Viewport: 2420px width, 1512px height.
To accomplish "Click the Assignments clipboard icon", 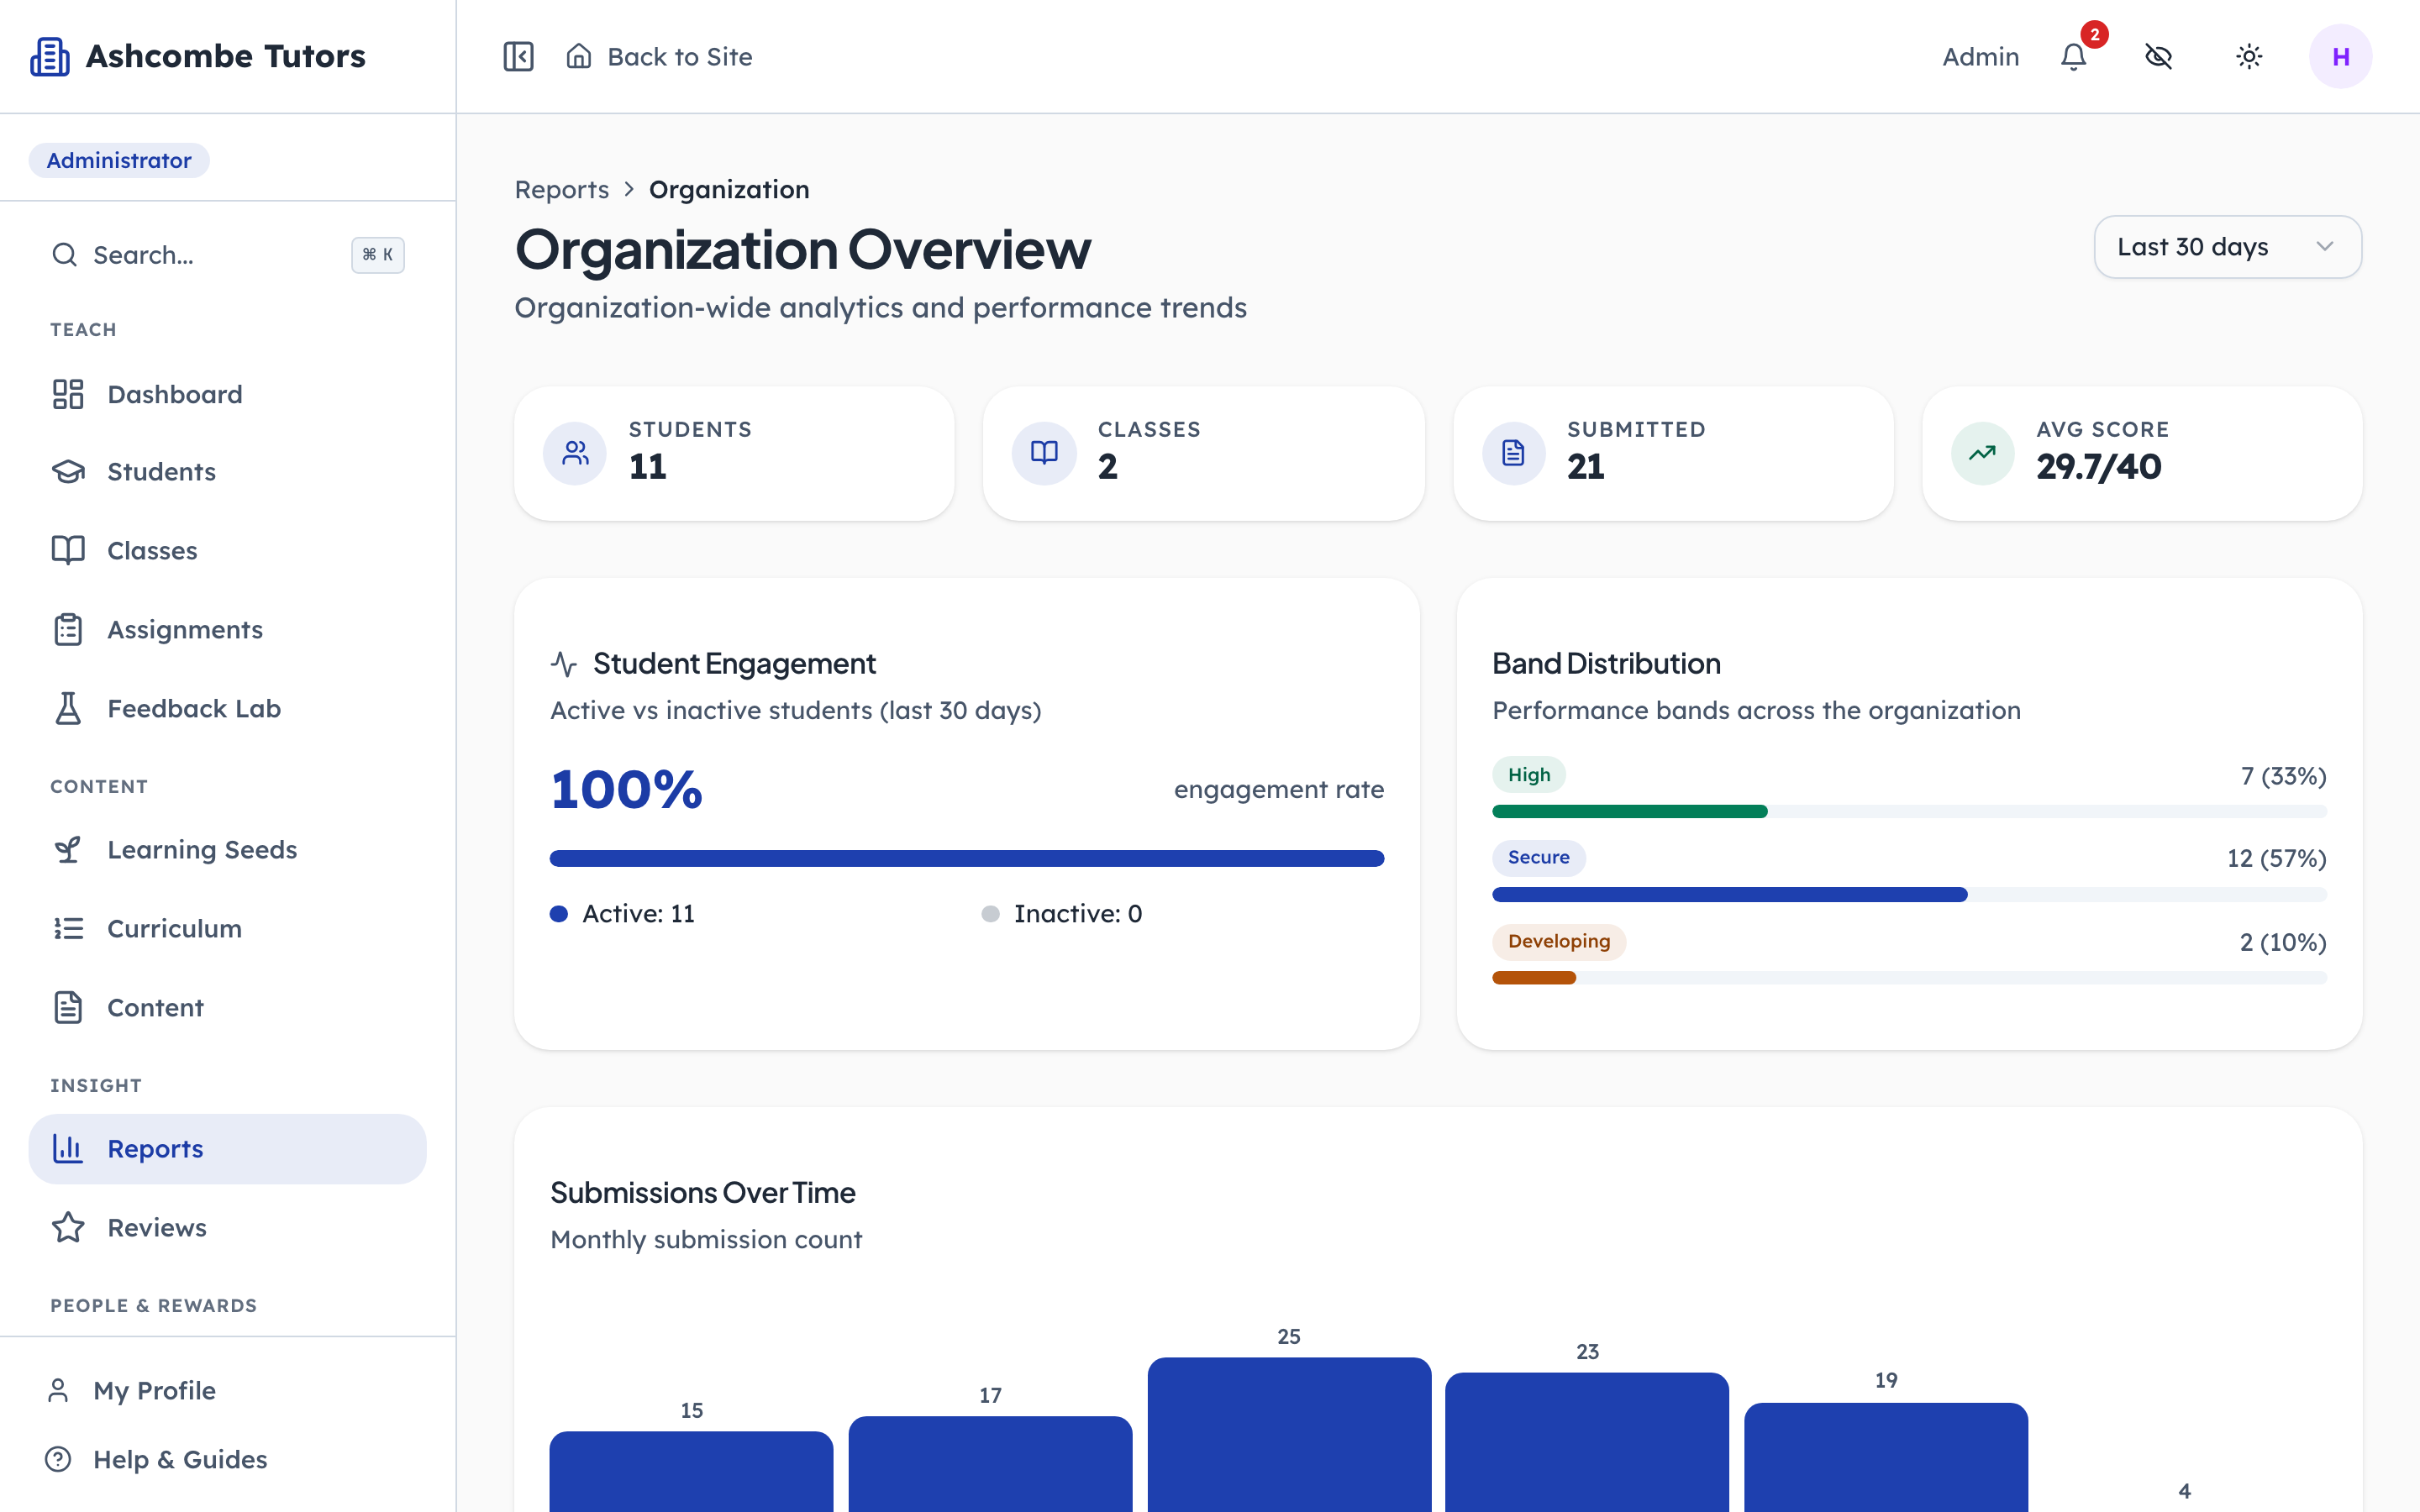I will [x=68, y=629].
